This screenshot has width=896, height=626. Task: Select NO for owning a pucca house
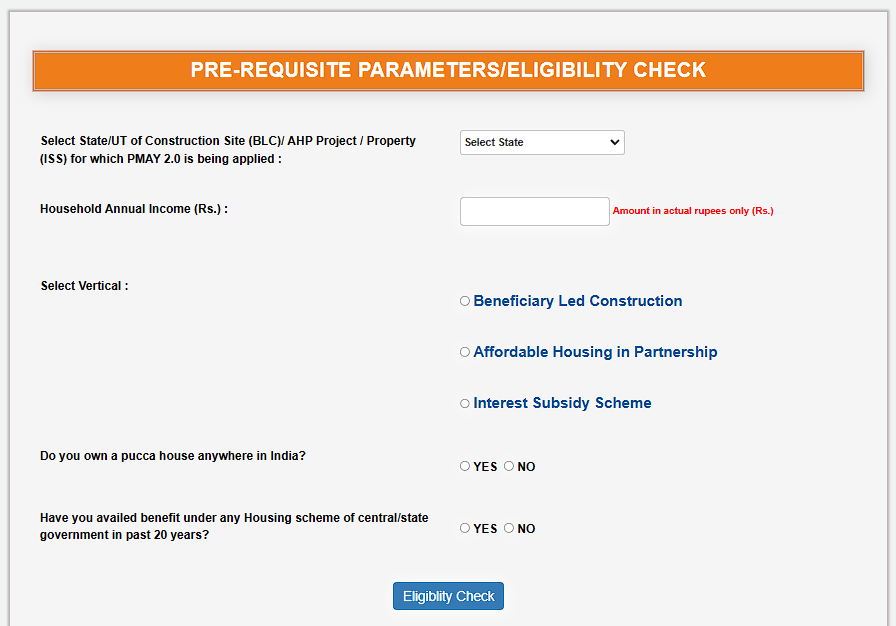[509, 466]
